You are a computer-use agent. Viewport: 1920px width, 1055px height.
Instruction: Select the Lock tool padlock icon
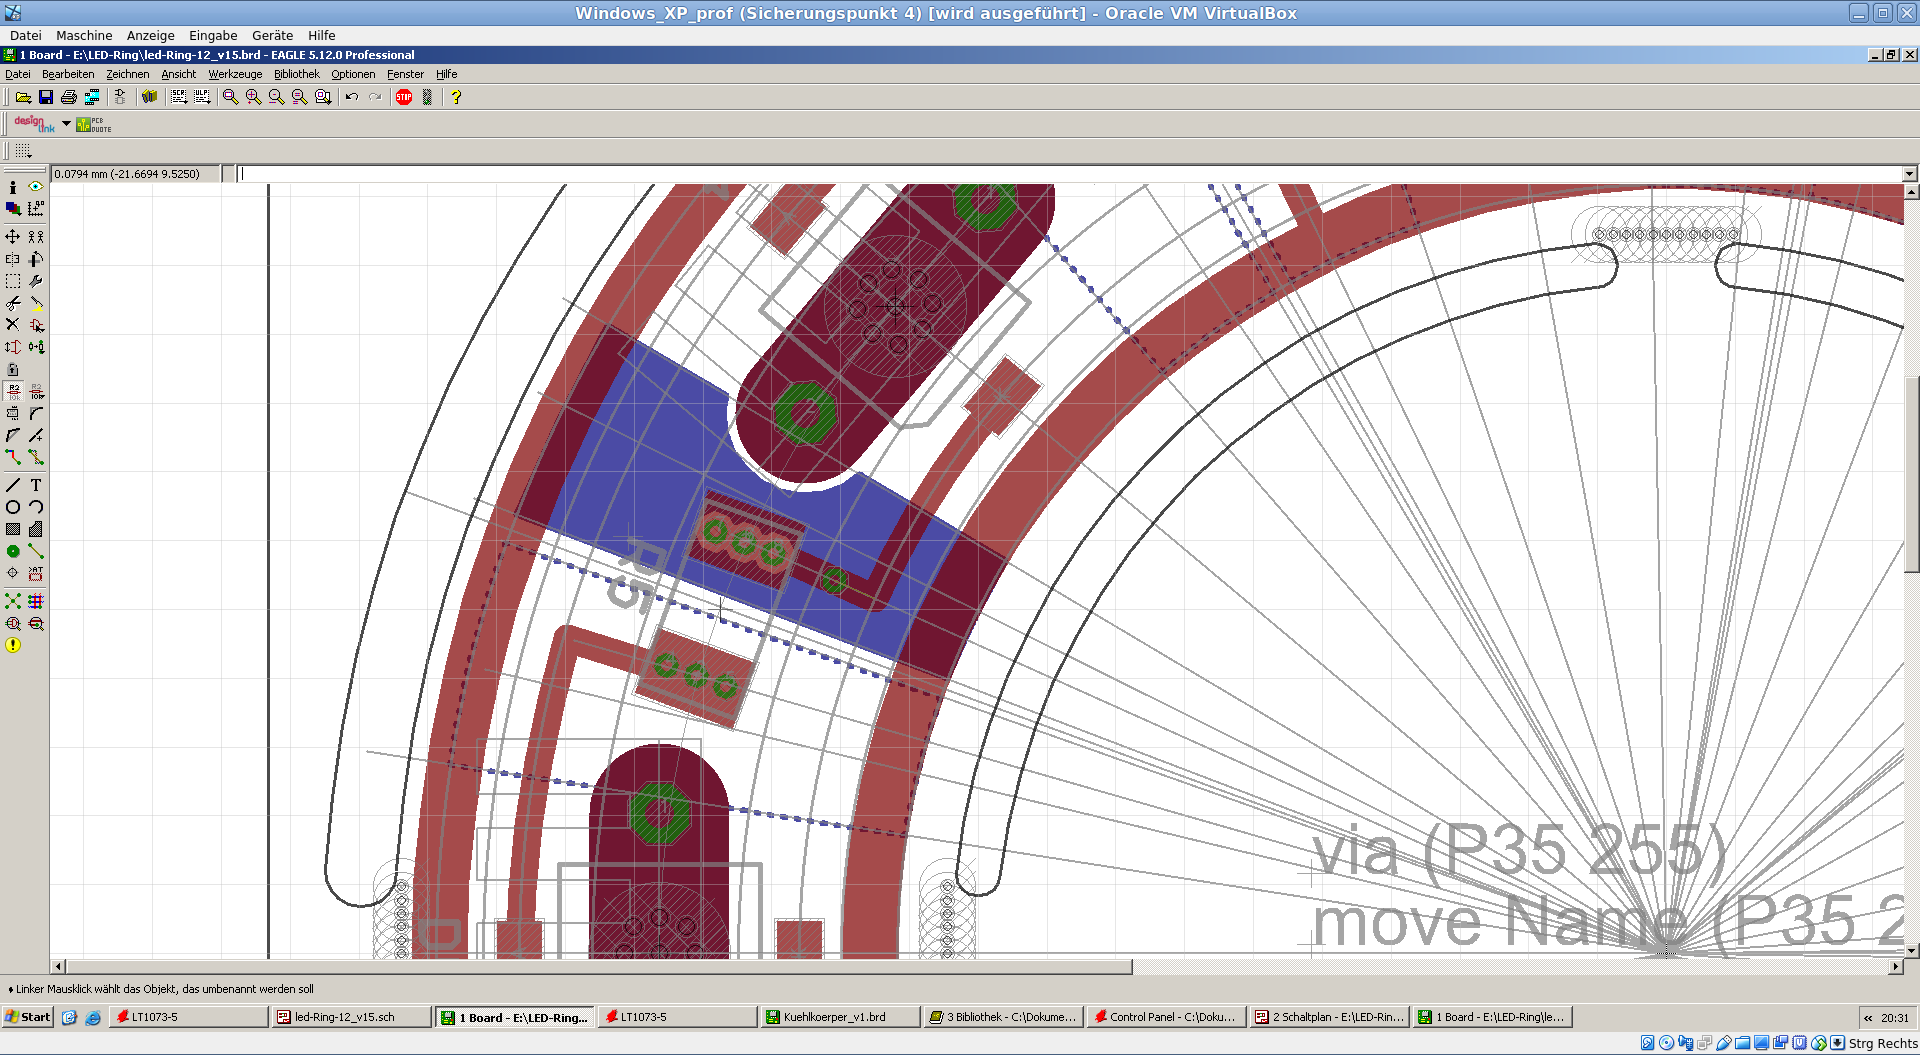pyautogui.click(x=13, y=369)
